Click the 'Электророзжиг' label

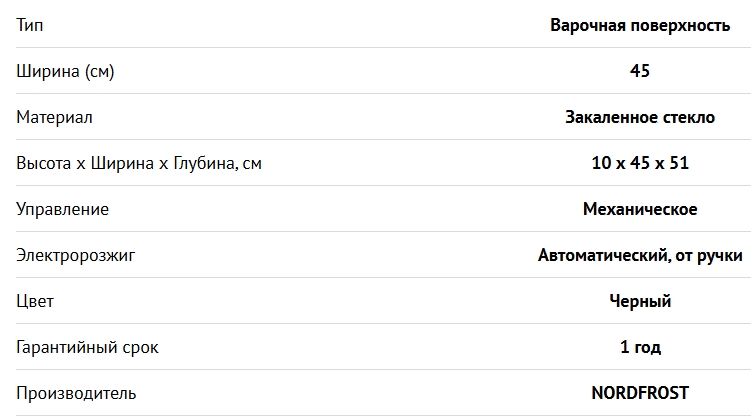[75, 255]
